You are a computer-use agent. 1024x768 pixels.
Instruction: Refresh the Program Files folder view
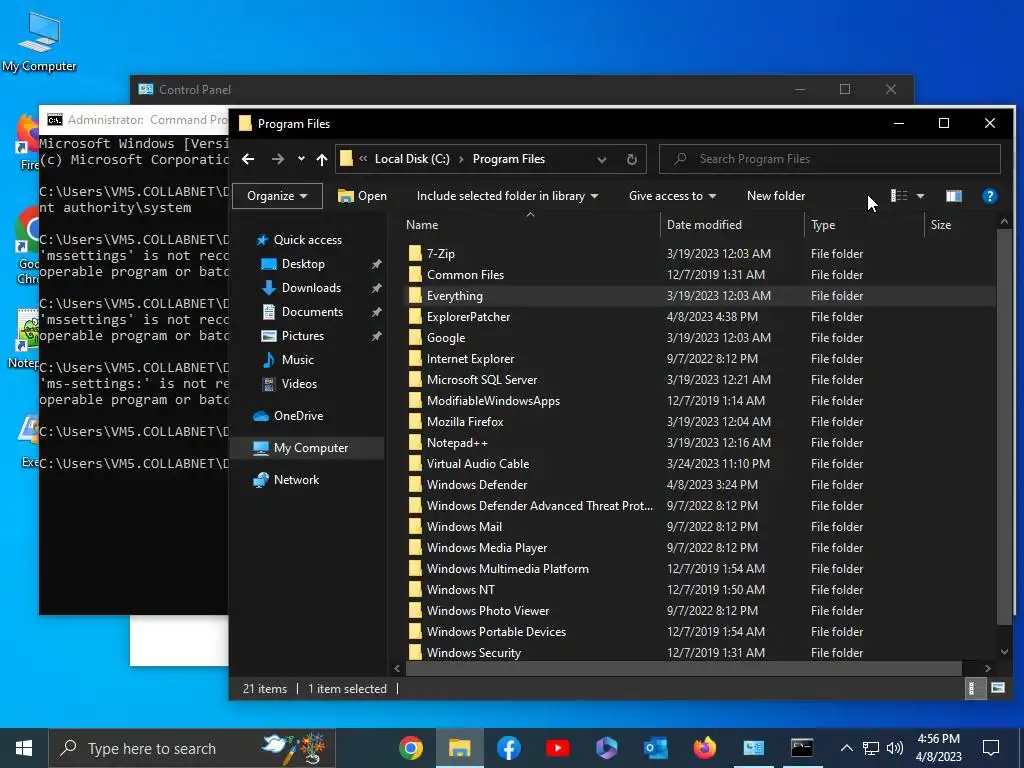[x=632, y=159]
